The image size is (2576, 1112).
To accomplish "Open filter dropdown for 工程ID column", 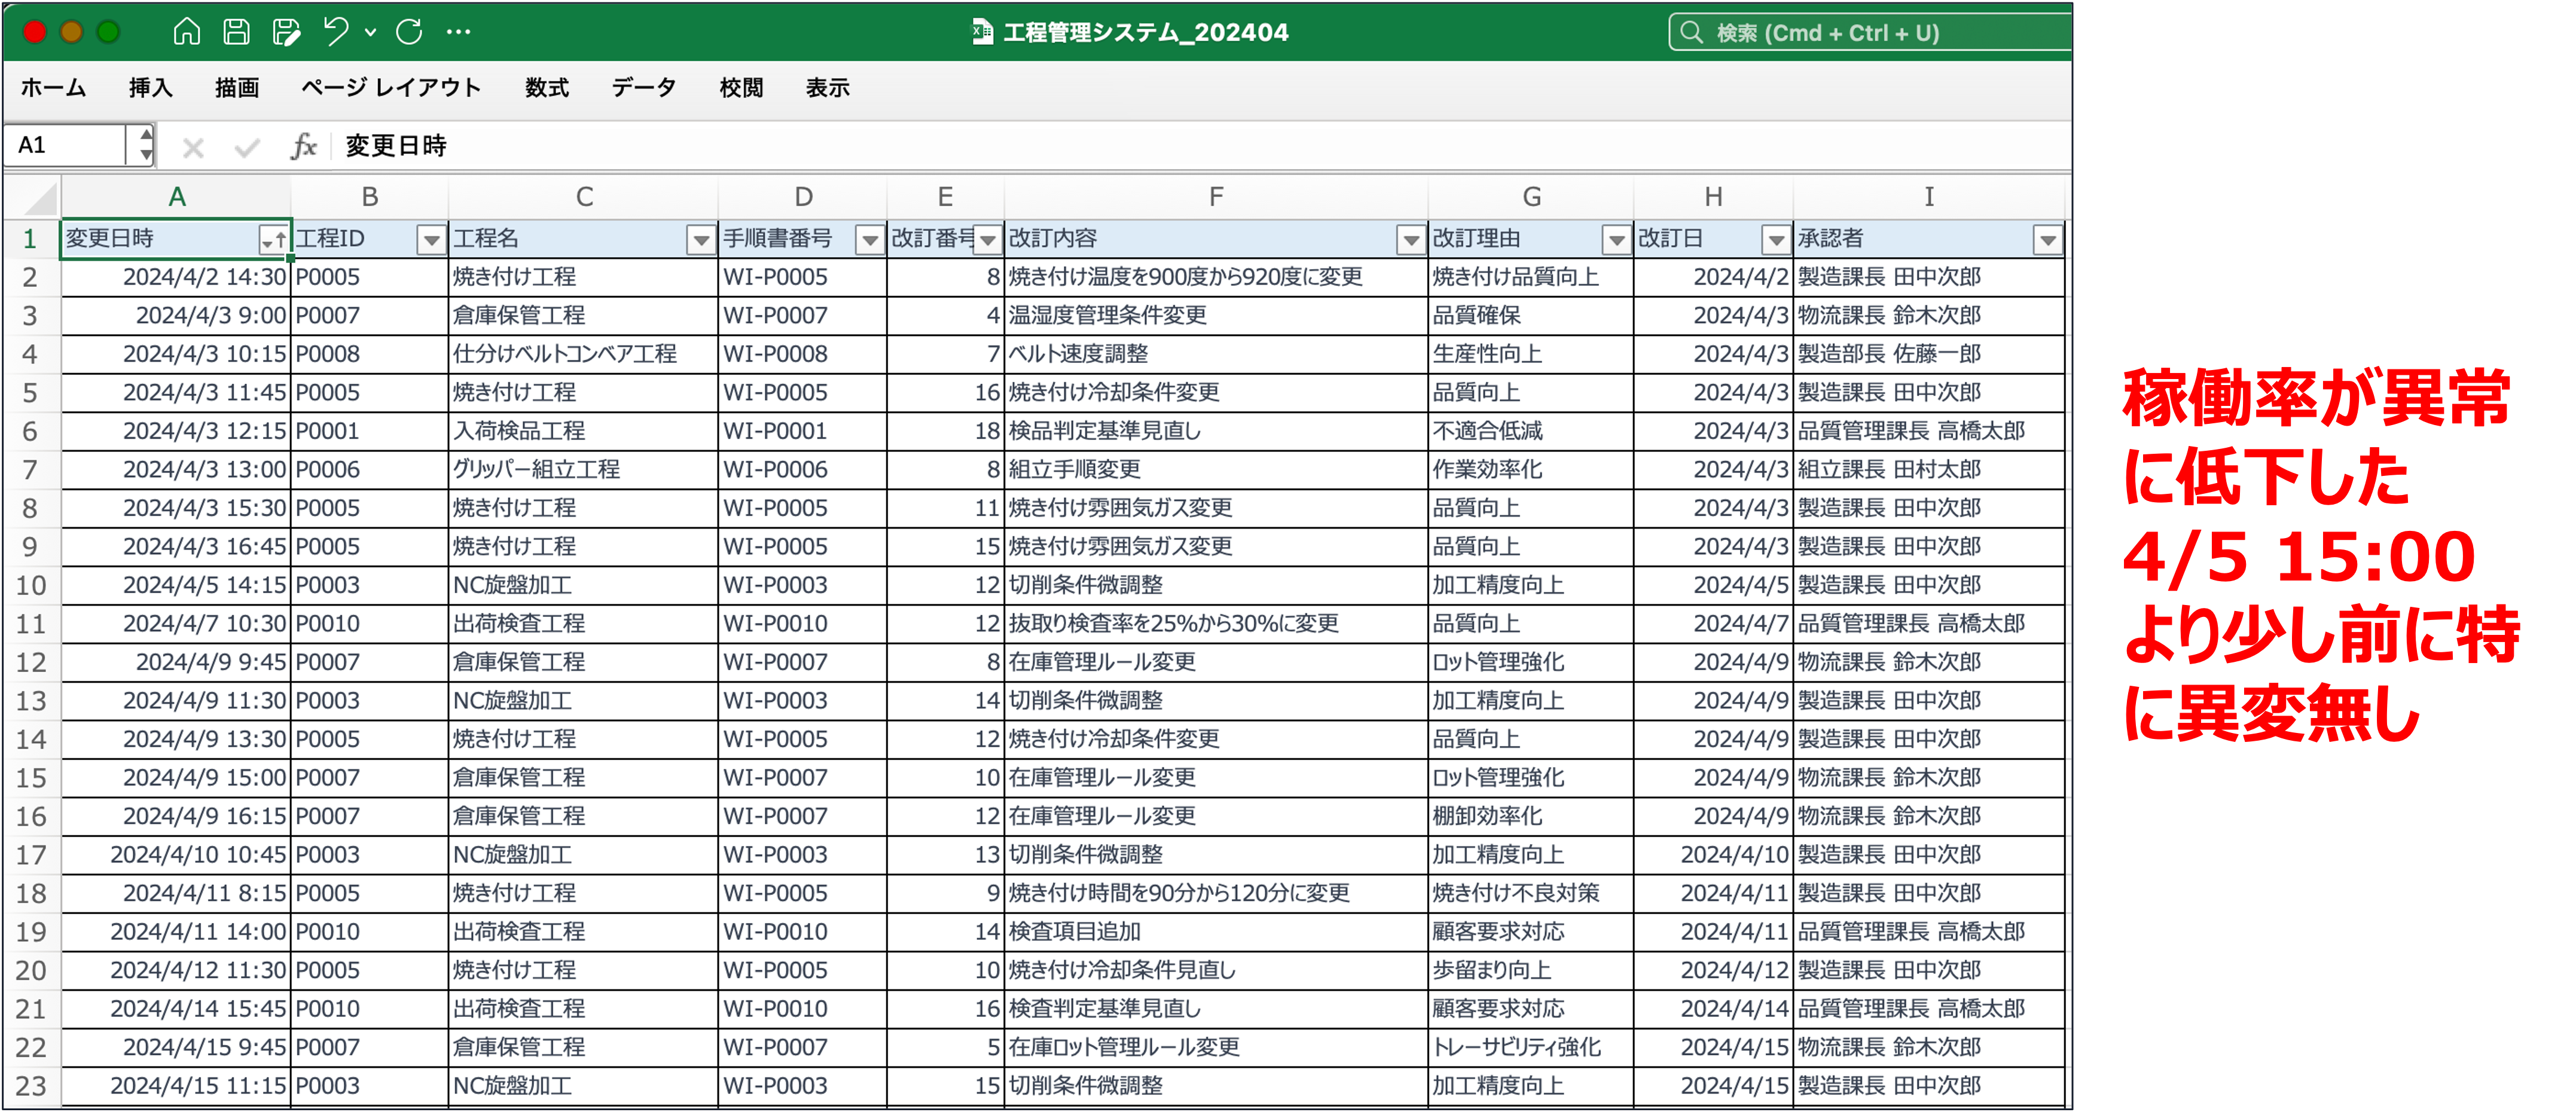I will [x=431, y=240].
